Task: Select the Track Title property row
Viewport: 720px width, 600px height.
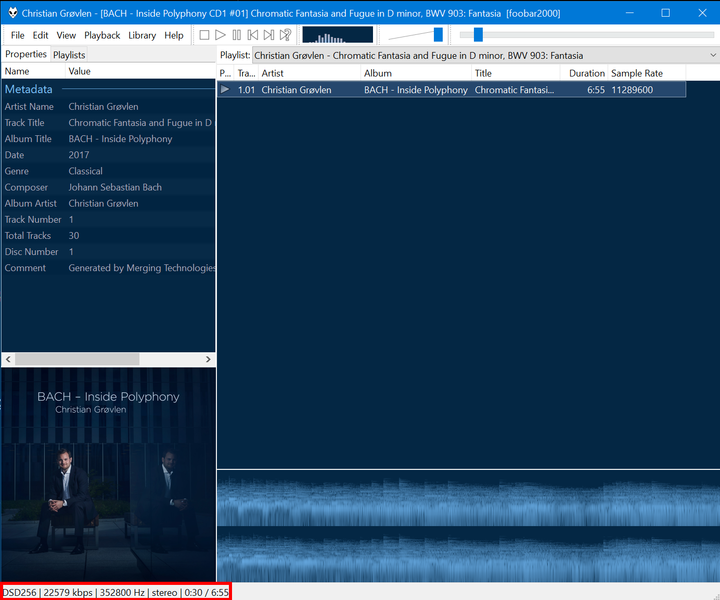Action: [108, 123]
